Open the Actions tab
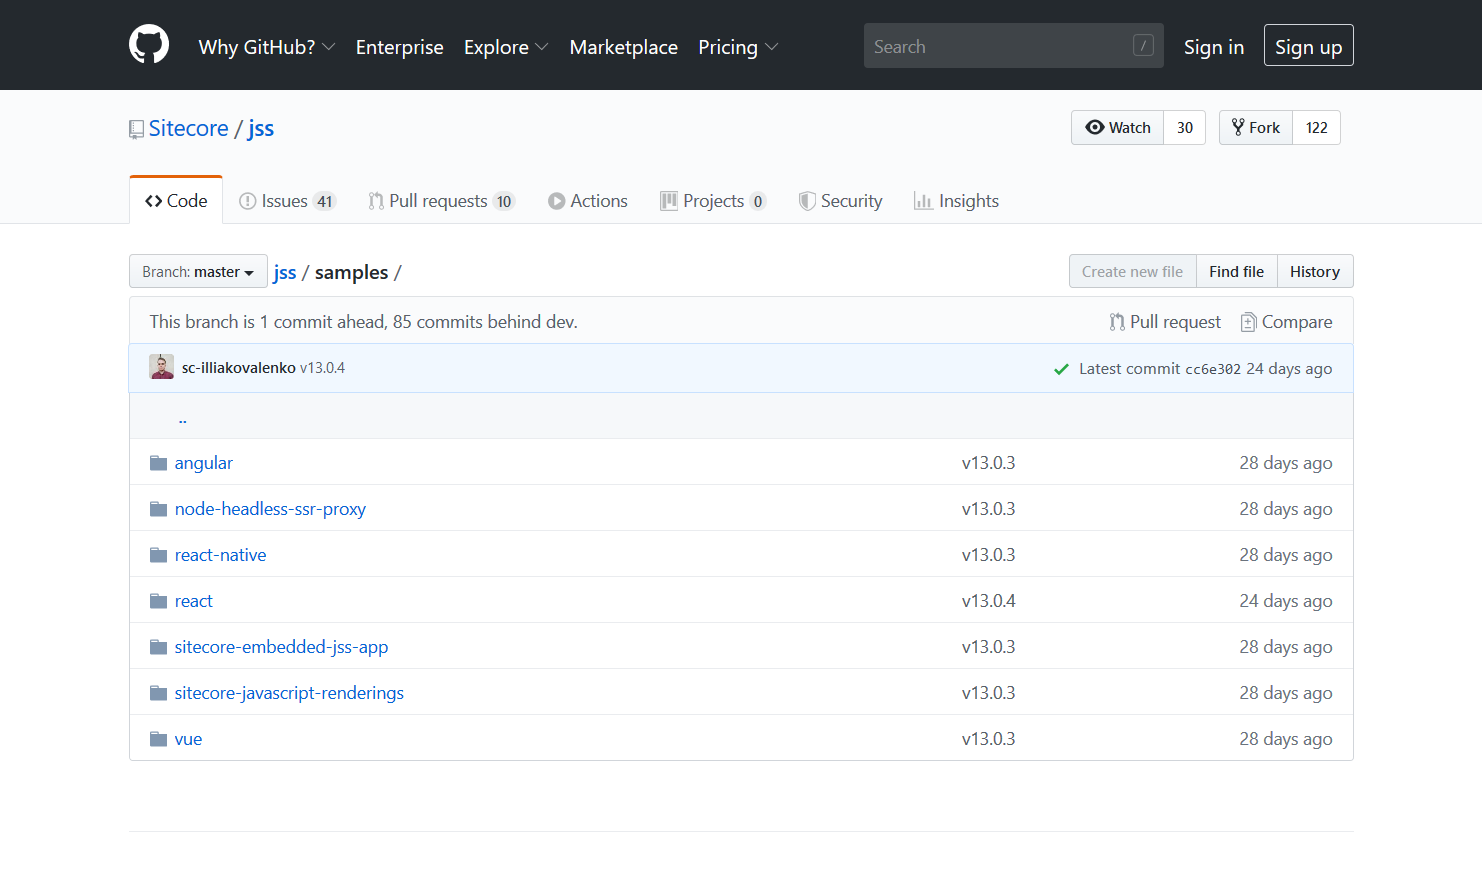The height and width of the screenshot is (871, 1482). pos(588,201)
